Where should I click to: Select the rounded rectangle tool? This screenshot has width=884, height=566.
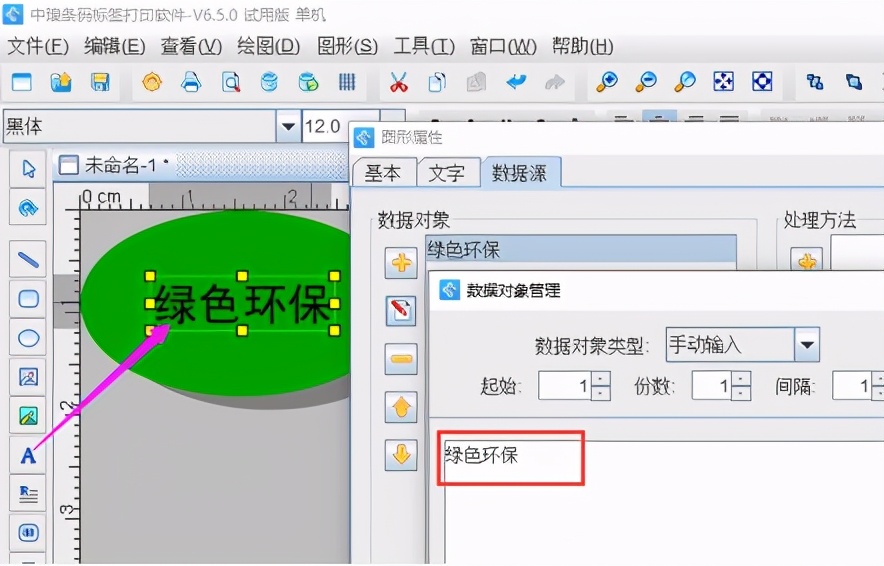[28, 298]
